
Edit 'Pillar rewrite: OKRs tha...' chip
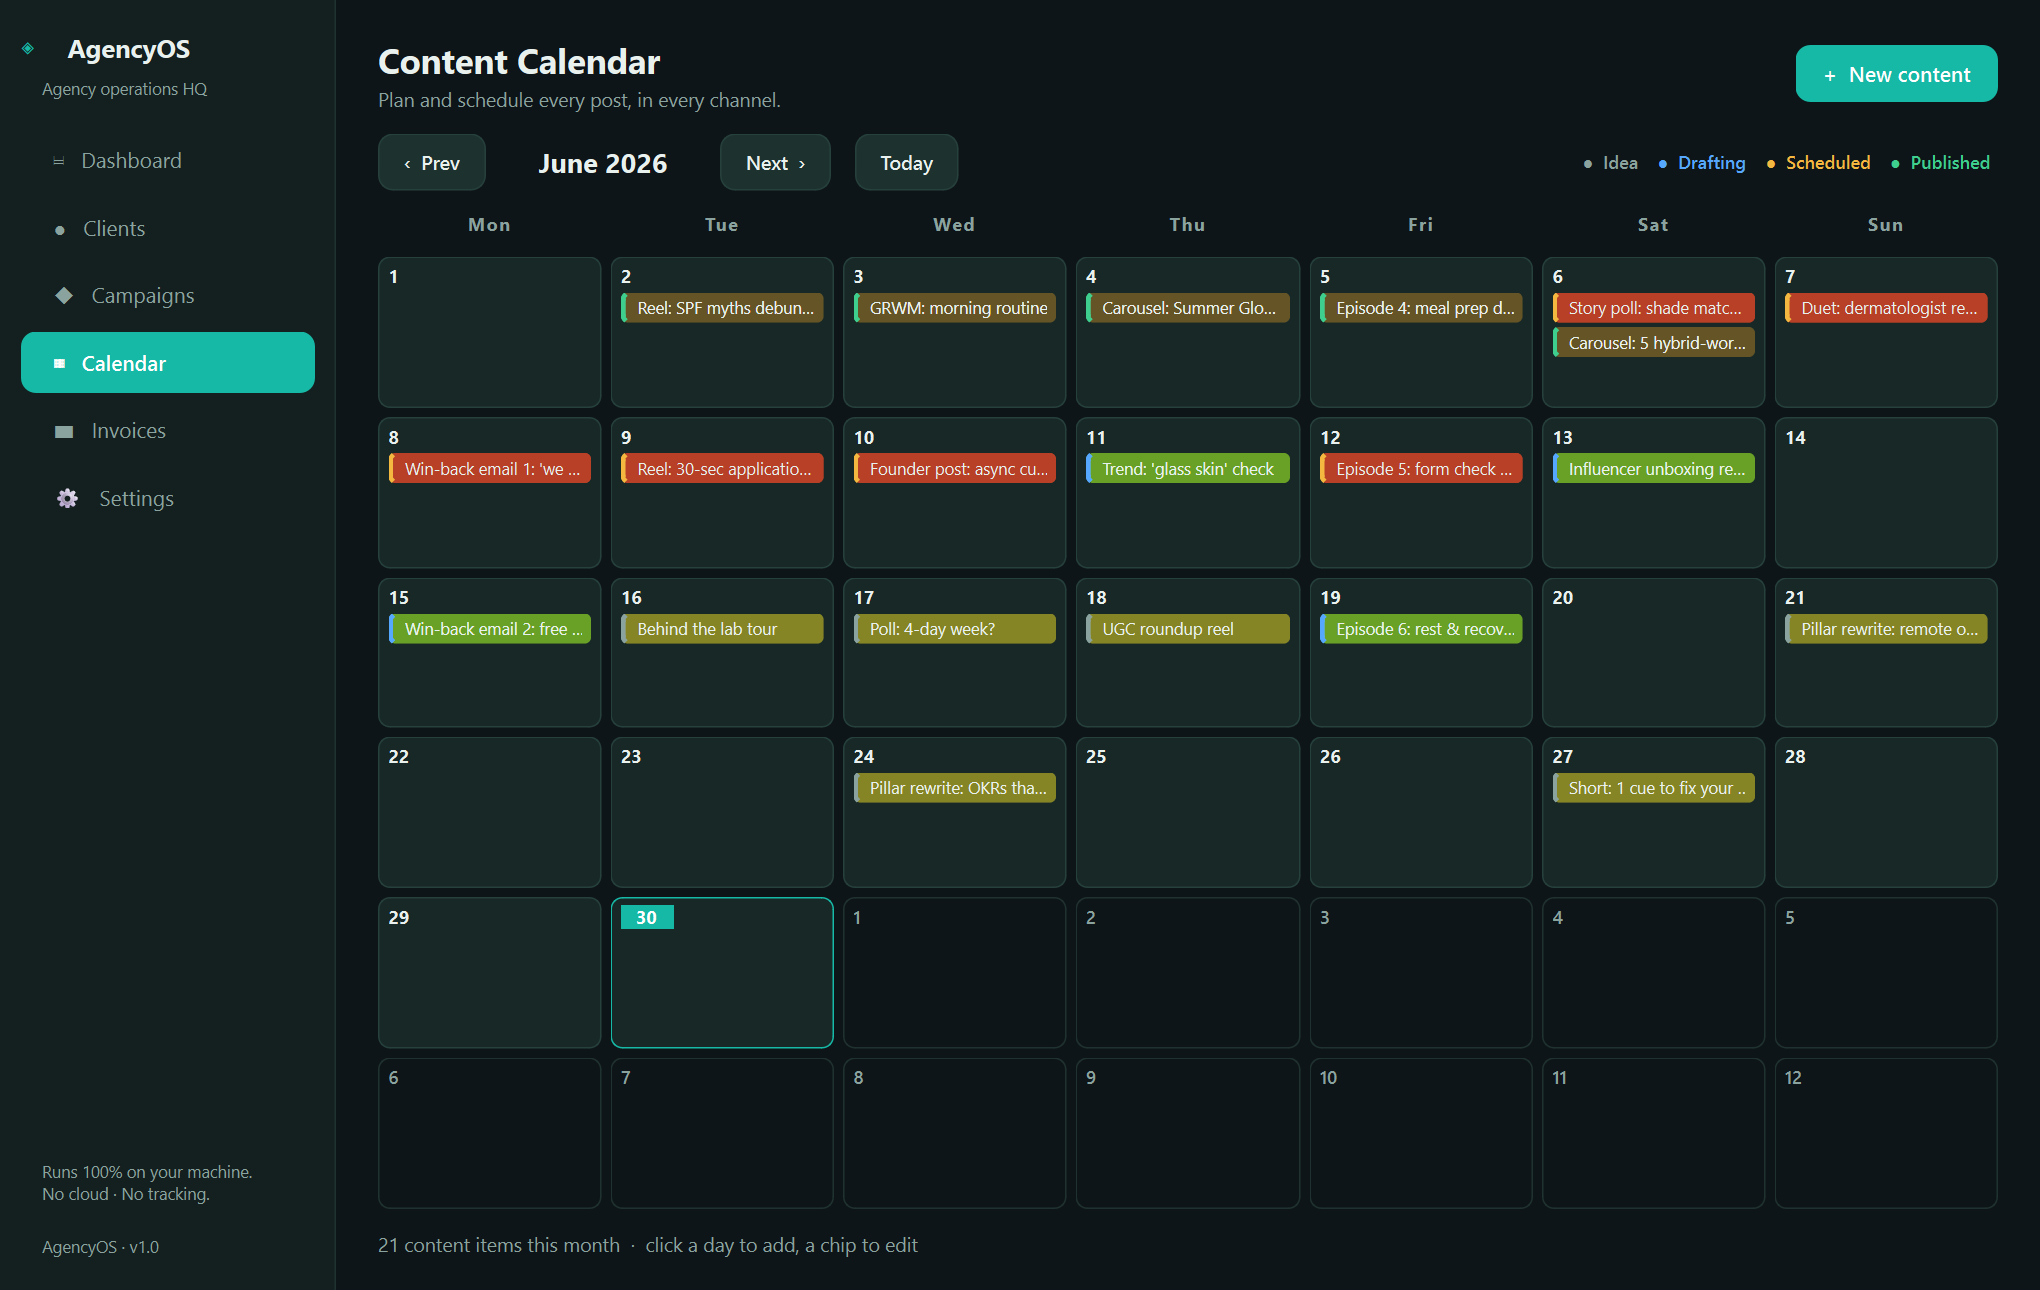(x=955, y=788)
